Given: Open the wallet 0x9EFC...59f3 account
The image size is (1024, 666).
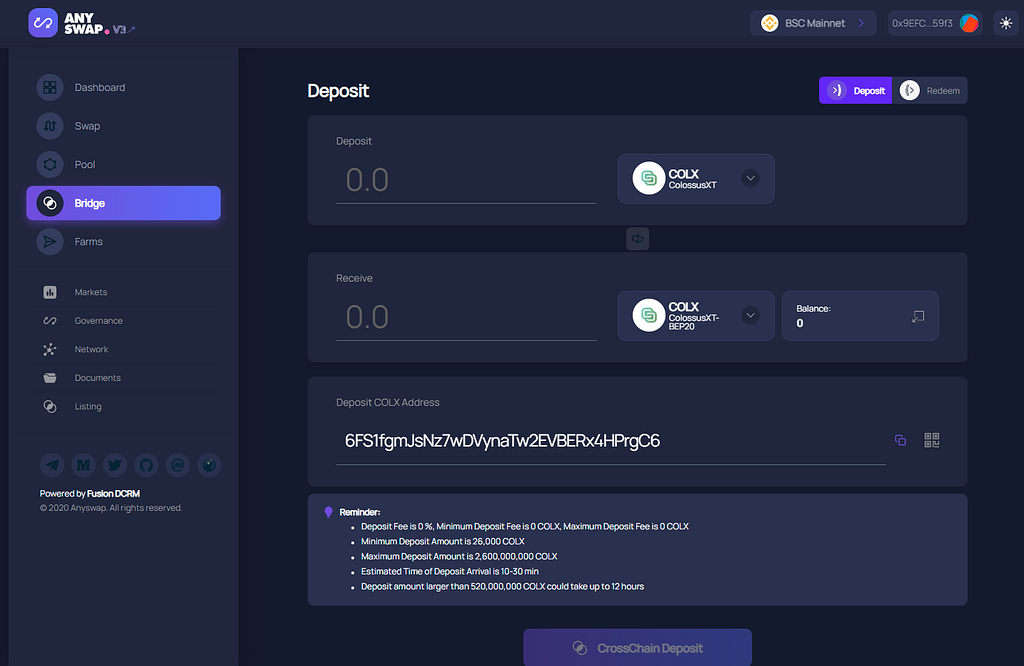Looking at the screenshot, I should 935,23.
